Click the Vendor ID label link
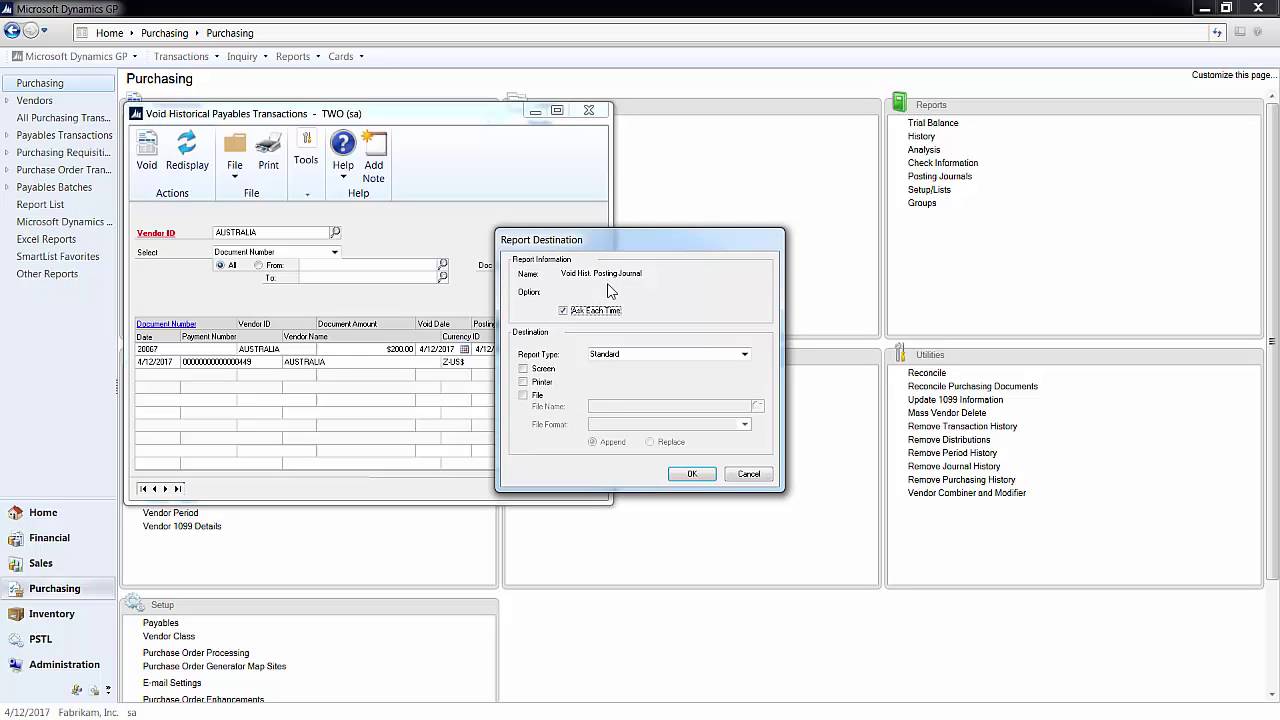 (156, 233)
